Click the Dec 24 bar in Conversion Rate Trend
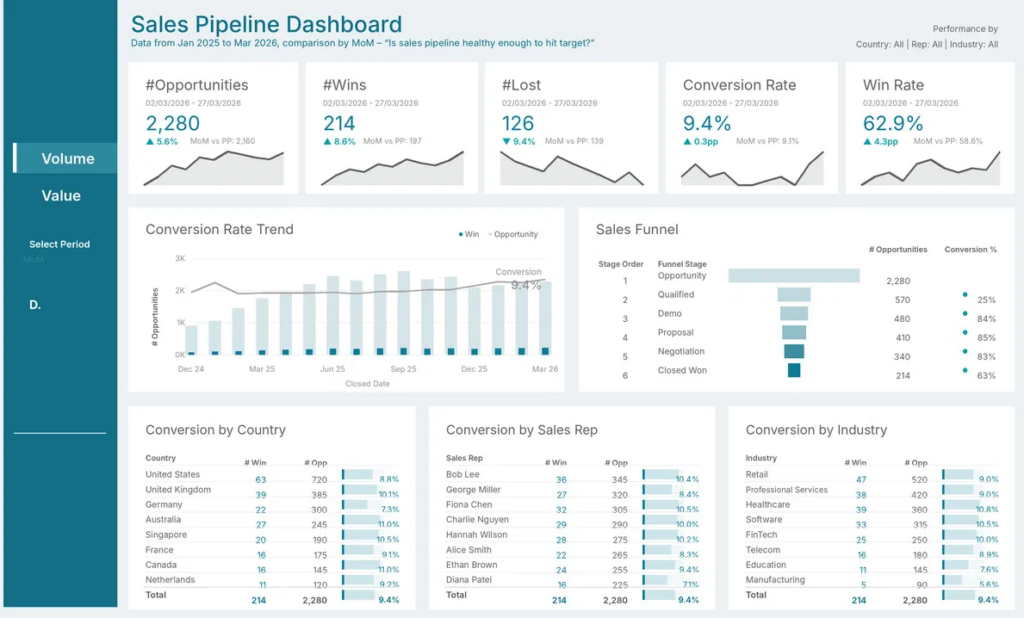This screenshot has width=1024, height=618. 191,340
